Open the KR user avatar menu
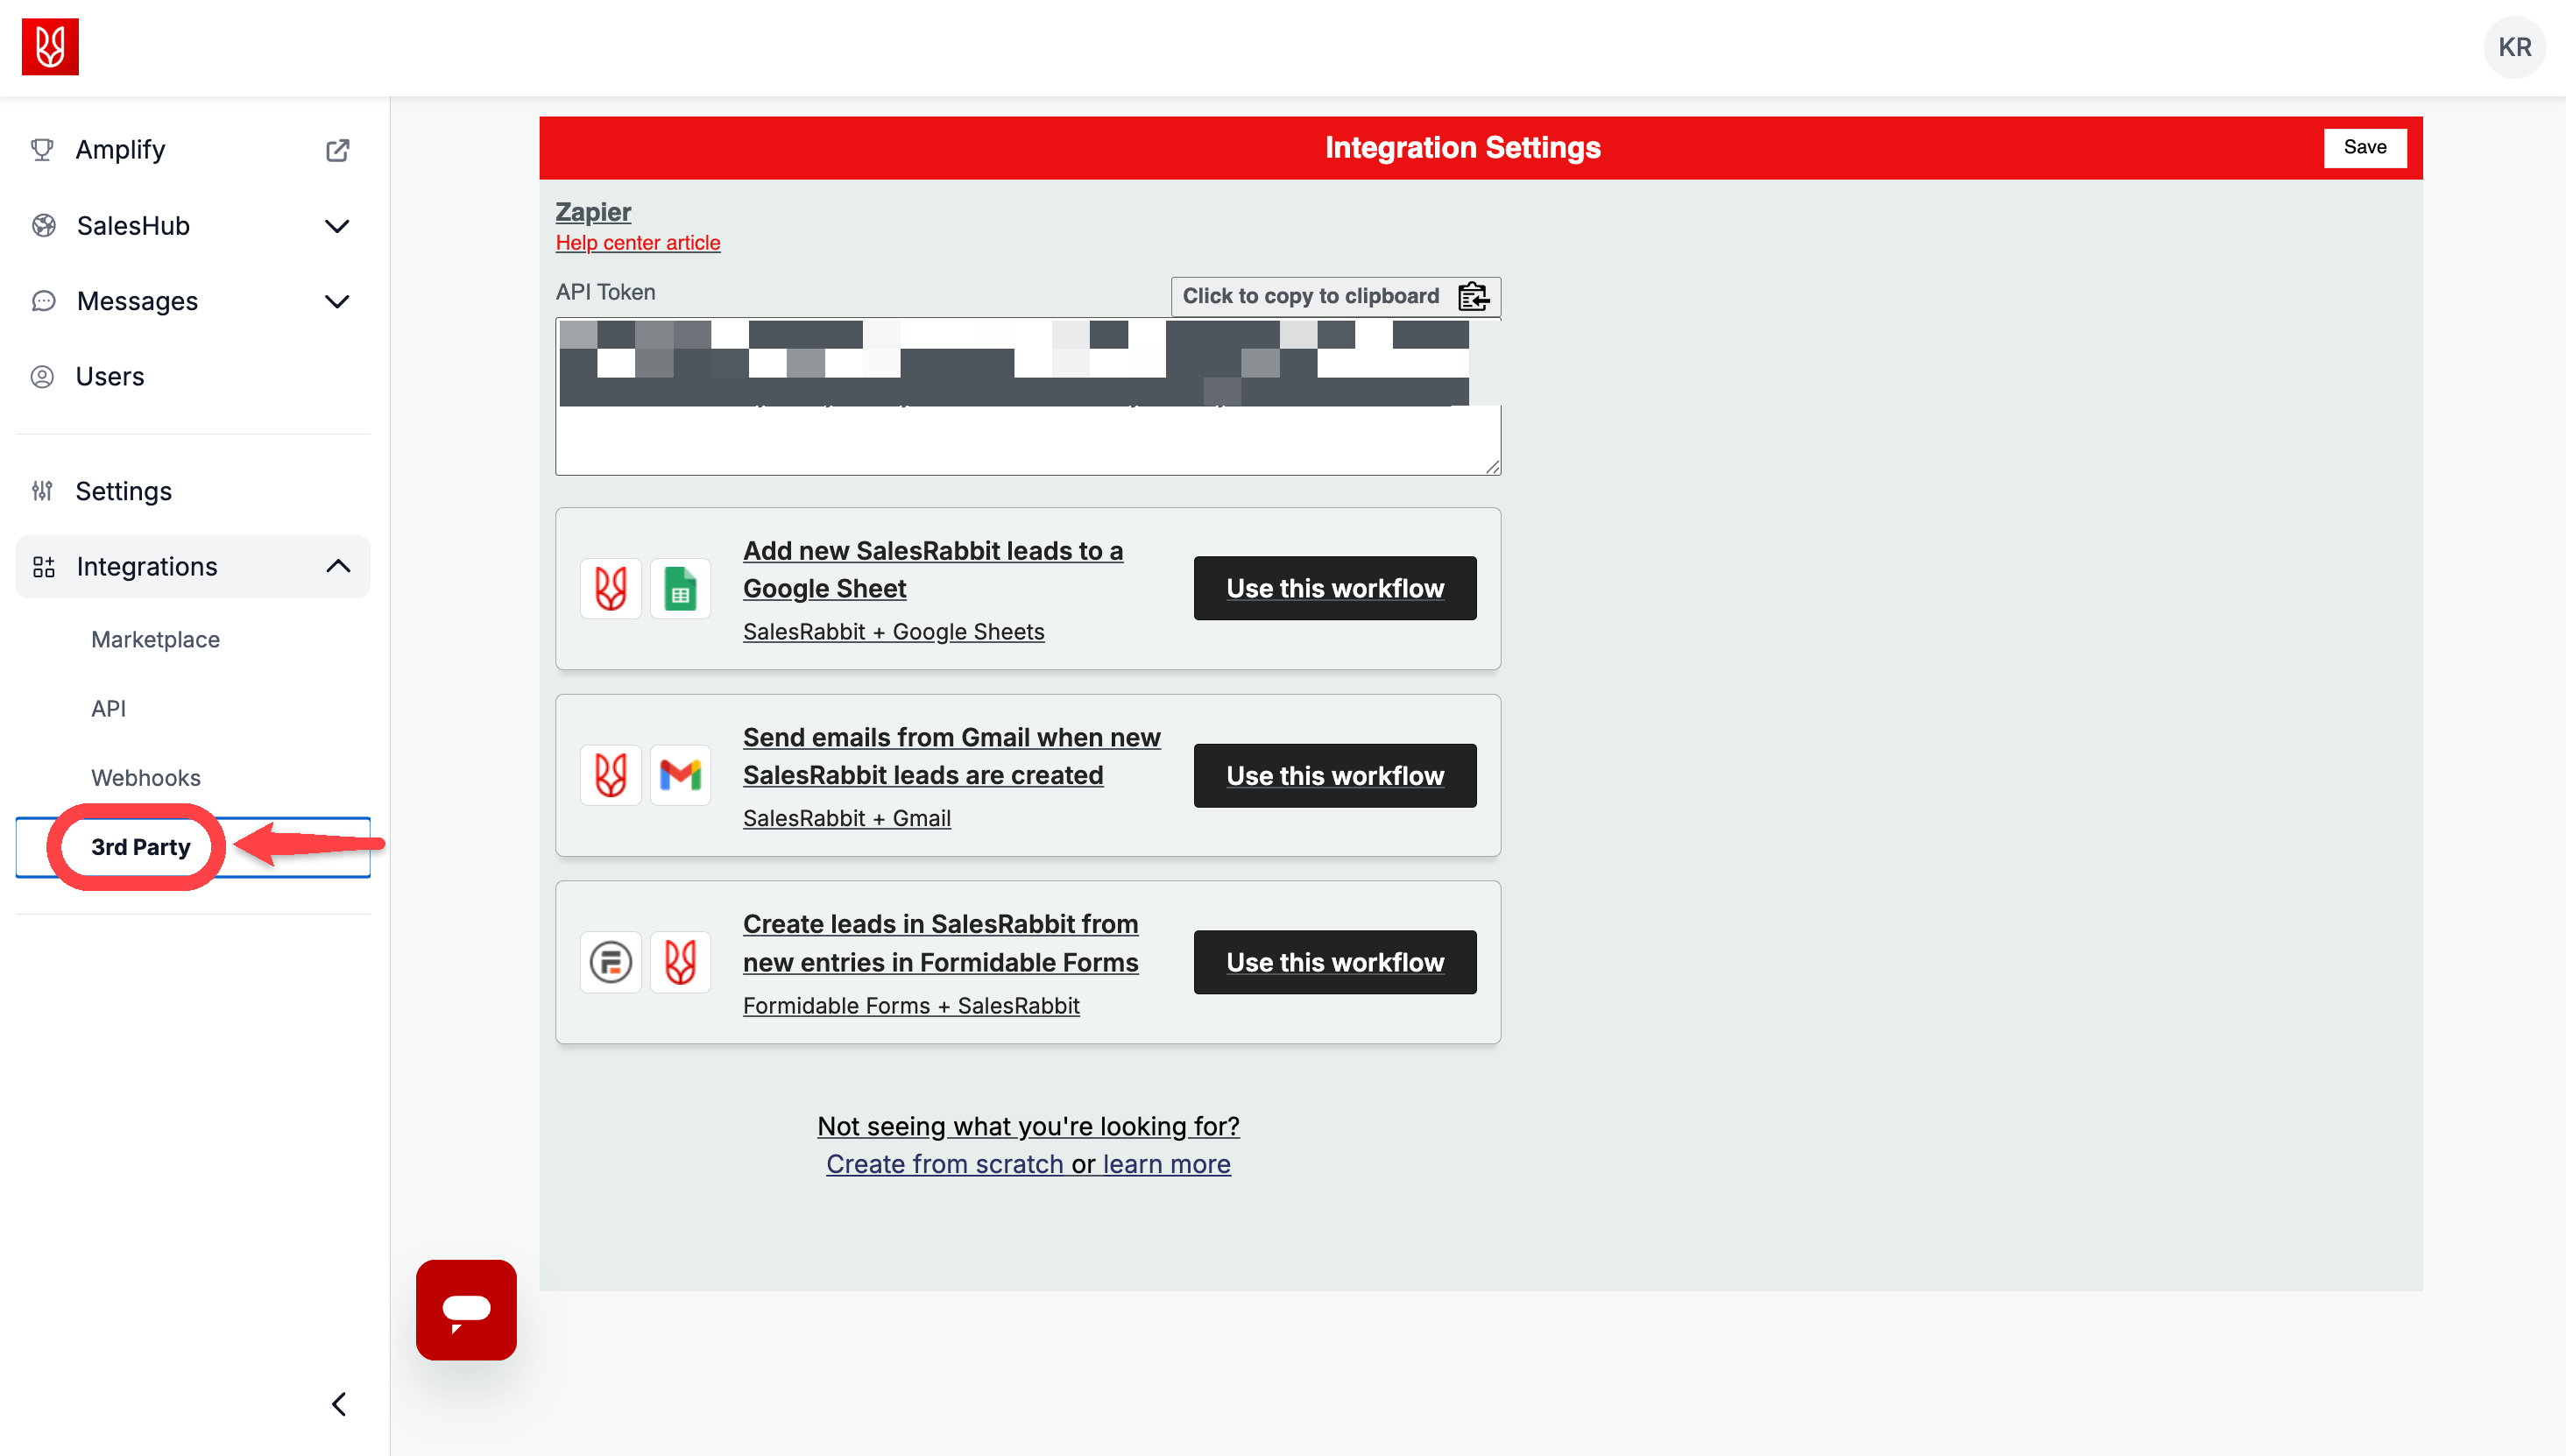Image resolution: width=2566 pixels, height=1456 pixels. click(2513, 47)
